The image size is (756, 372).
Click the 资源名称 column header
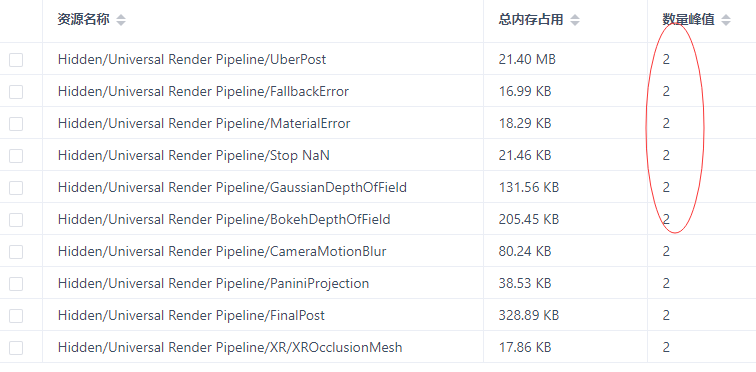click(x=83, y=20)
